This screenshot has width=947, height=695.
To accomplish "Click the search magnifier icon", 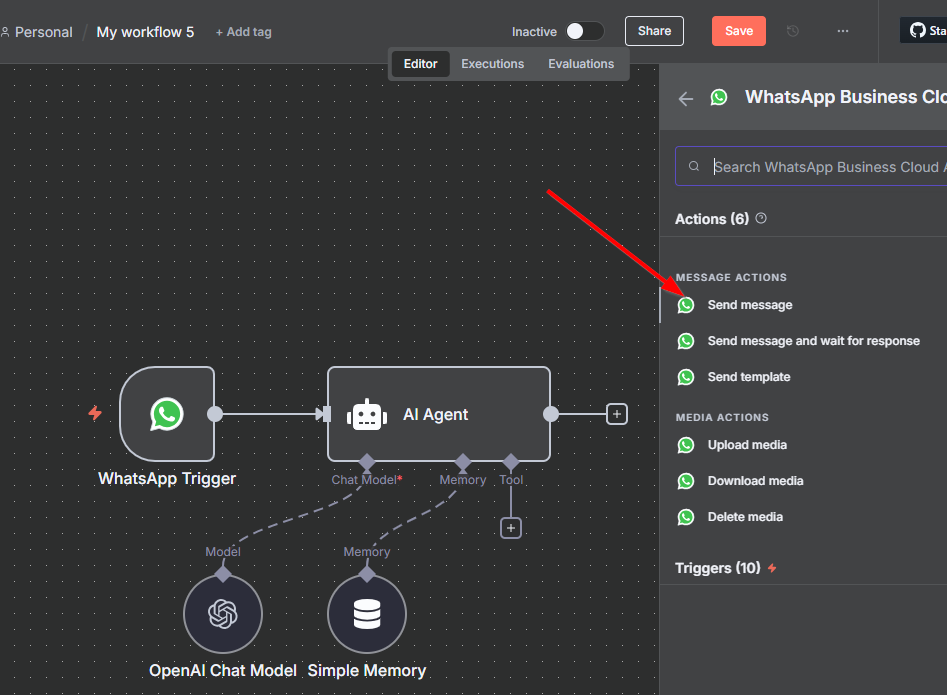I will tap(694, 166).
